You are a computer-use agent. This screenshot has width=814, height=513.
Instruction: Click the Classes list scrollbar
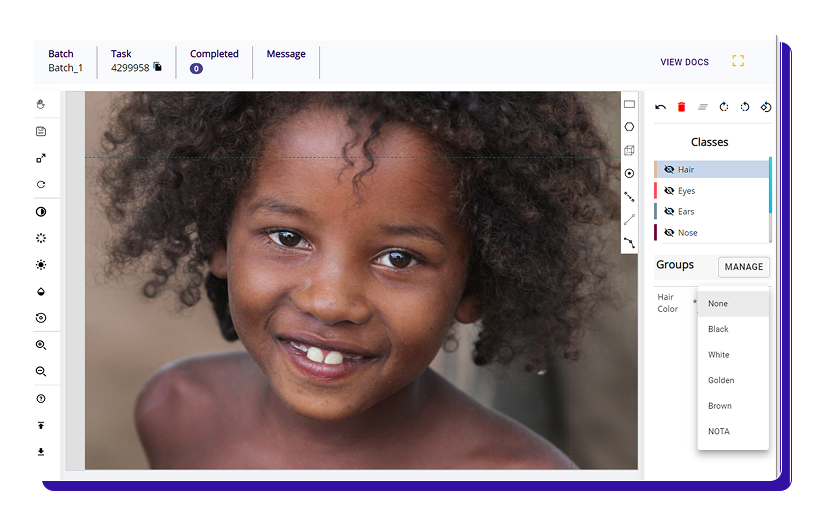(770, 199)
